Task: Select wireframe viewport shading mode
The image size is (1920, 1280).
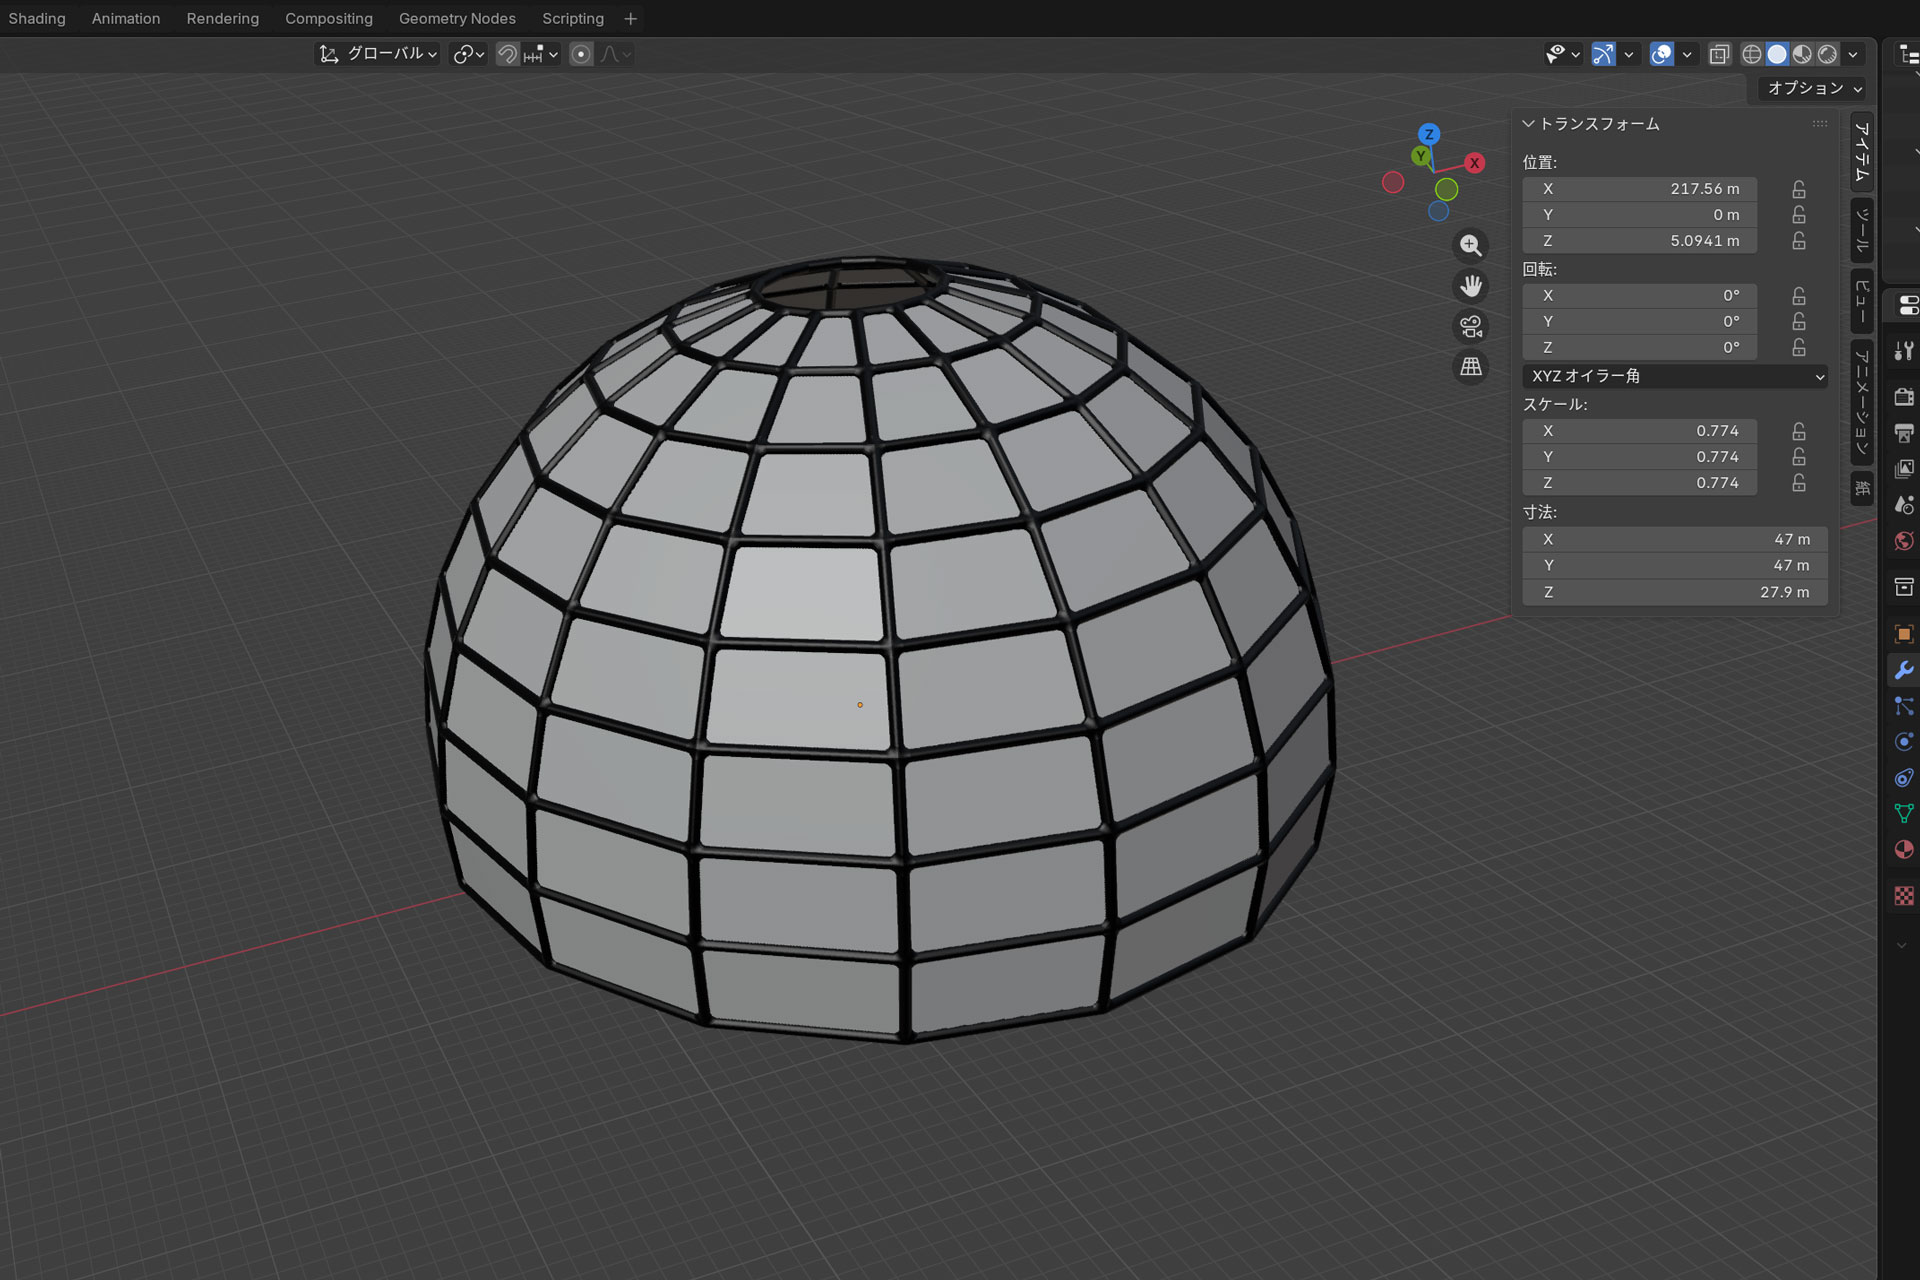Action: point(1751,54)
